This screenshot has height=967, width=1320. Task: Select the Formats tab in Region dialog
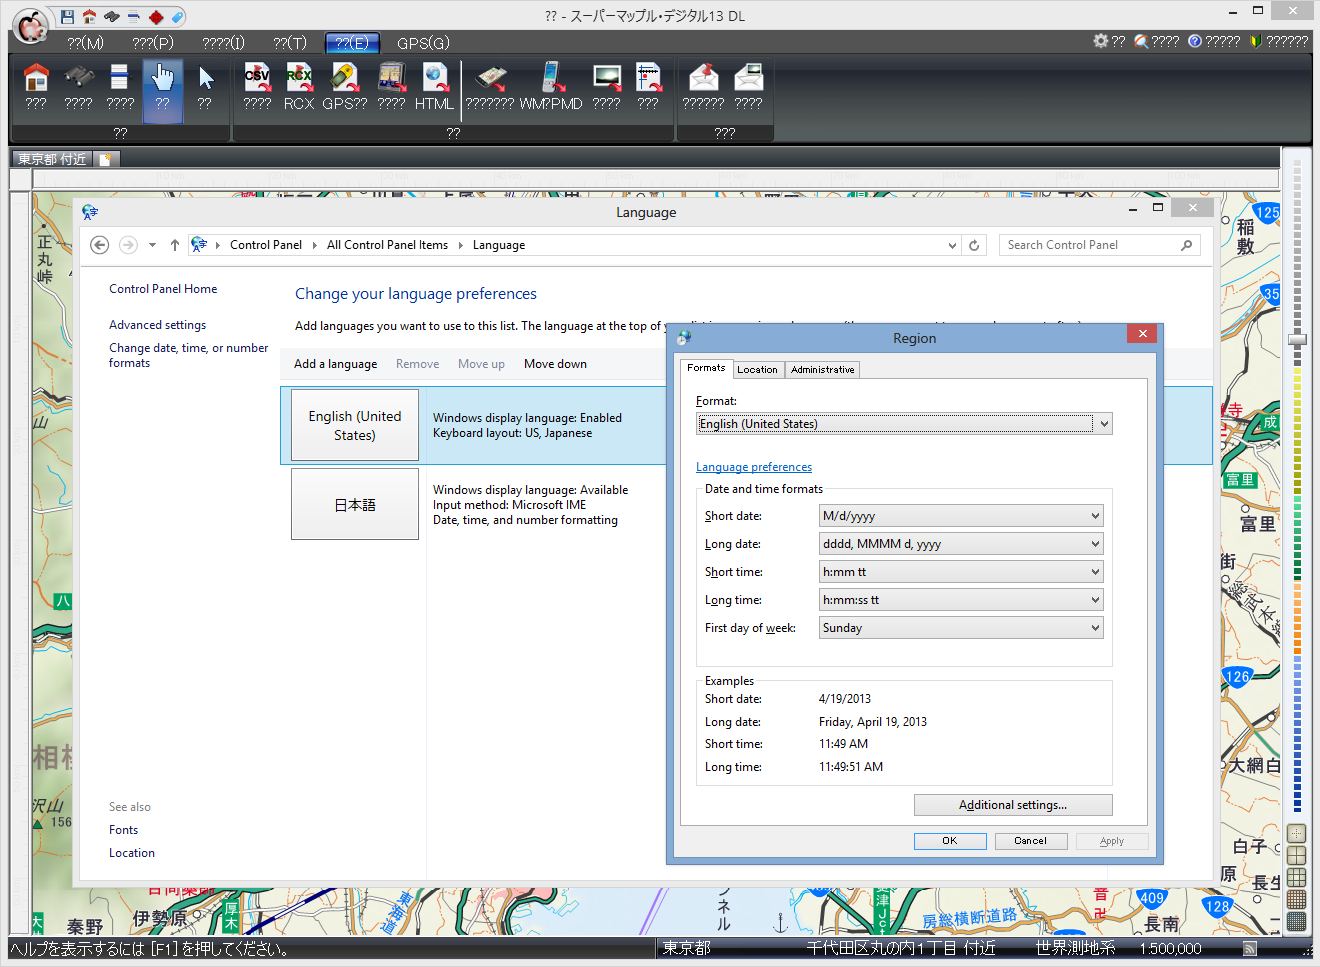coord(706,368)
